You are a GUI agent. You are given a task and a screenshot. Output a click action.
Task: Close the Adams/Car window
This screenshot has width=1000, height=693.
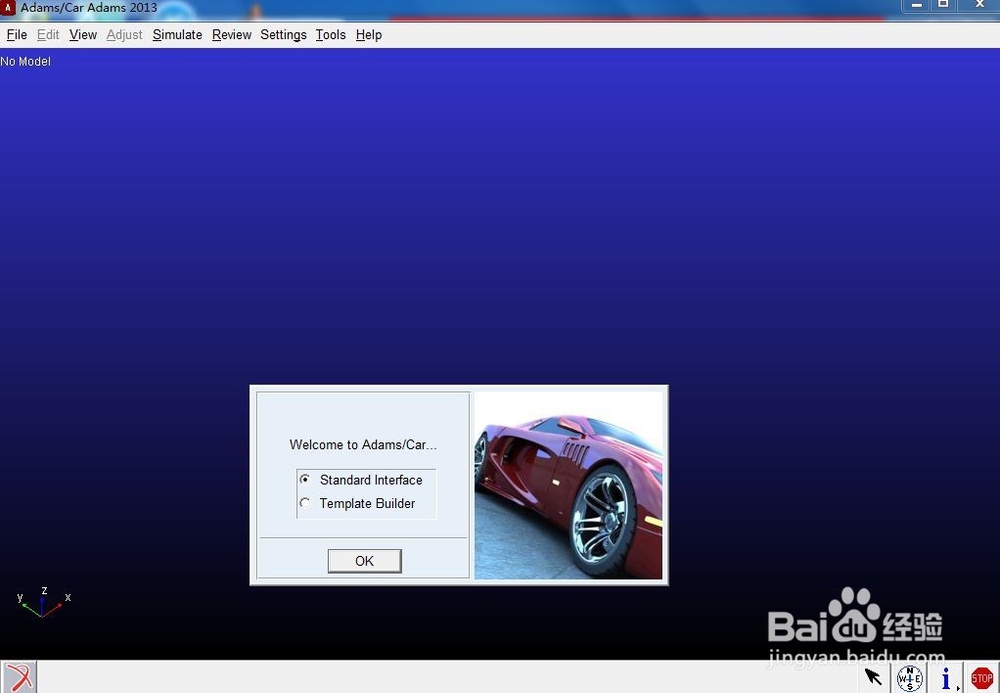pyautogui.click(x=980, y=6)
